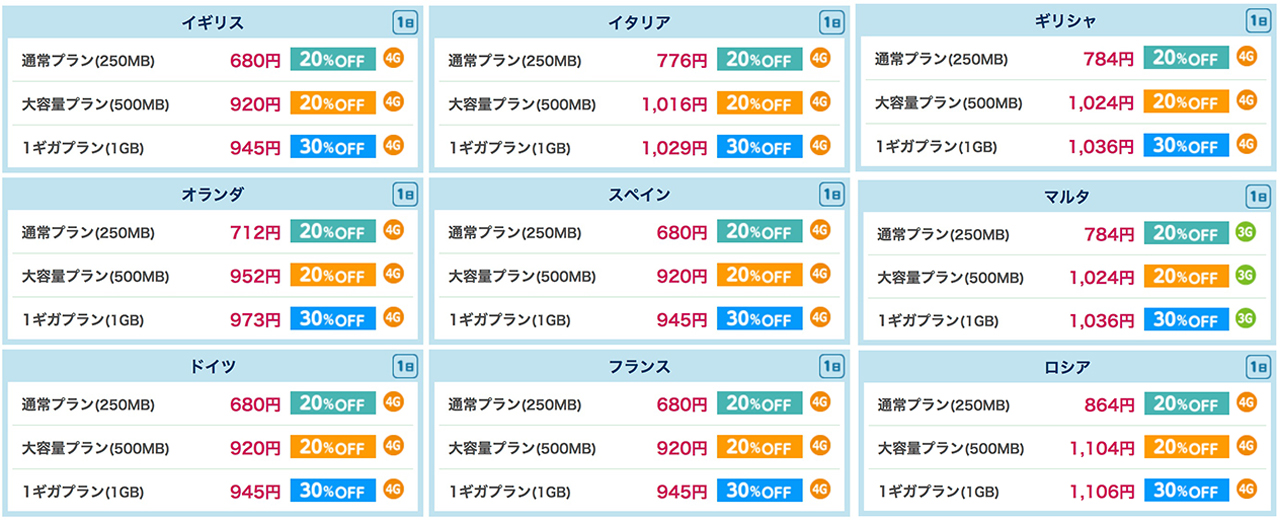Click the 通常プラン(250MB) label under フランス
The image size is (1280, 521).
[x=514, y=404]
